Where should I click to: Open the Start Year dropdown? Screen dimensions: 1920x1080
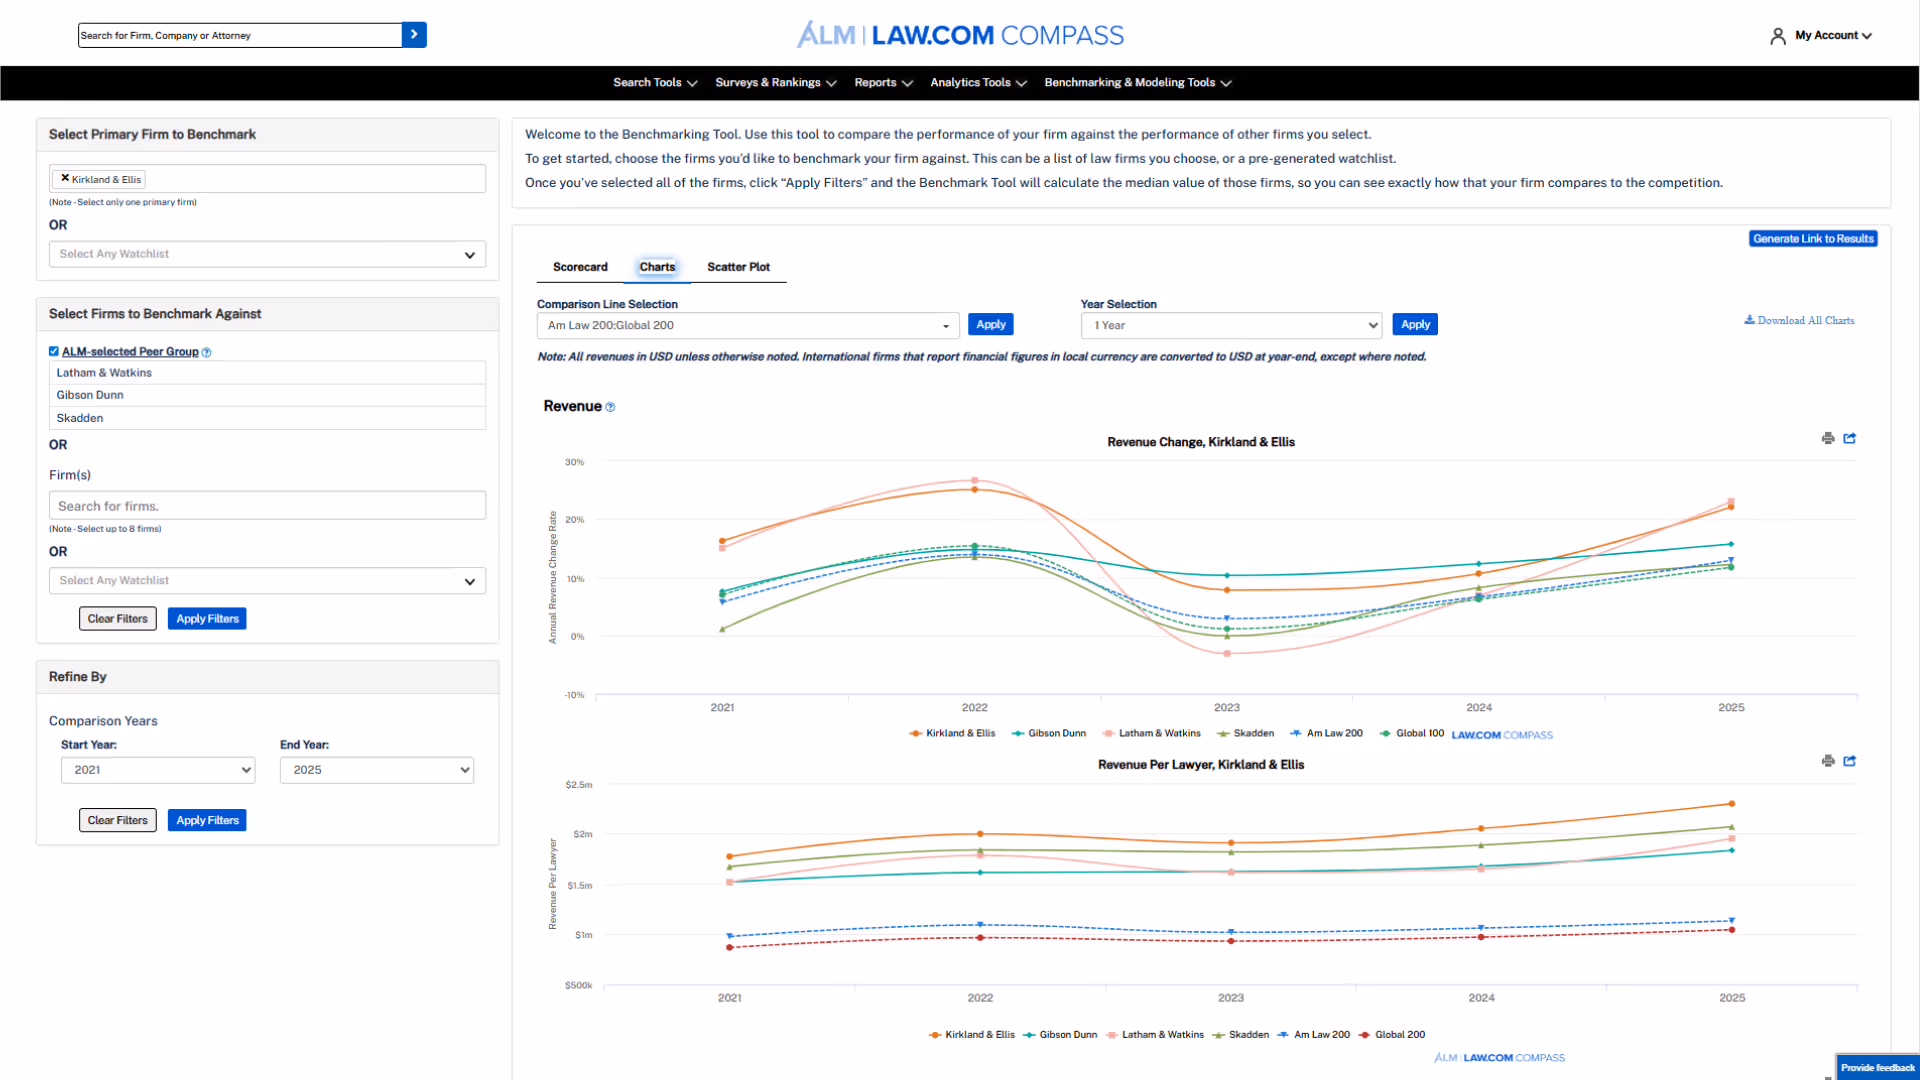click(158, 770)
